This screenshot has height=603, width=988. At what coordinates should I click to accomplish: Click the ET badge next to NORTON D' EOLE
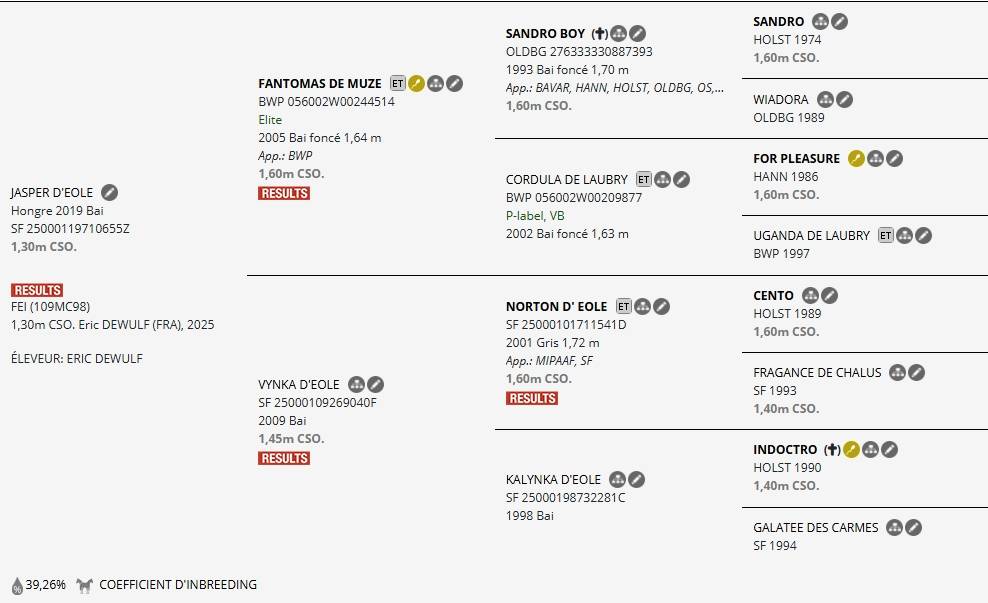pos(624,306)
